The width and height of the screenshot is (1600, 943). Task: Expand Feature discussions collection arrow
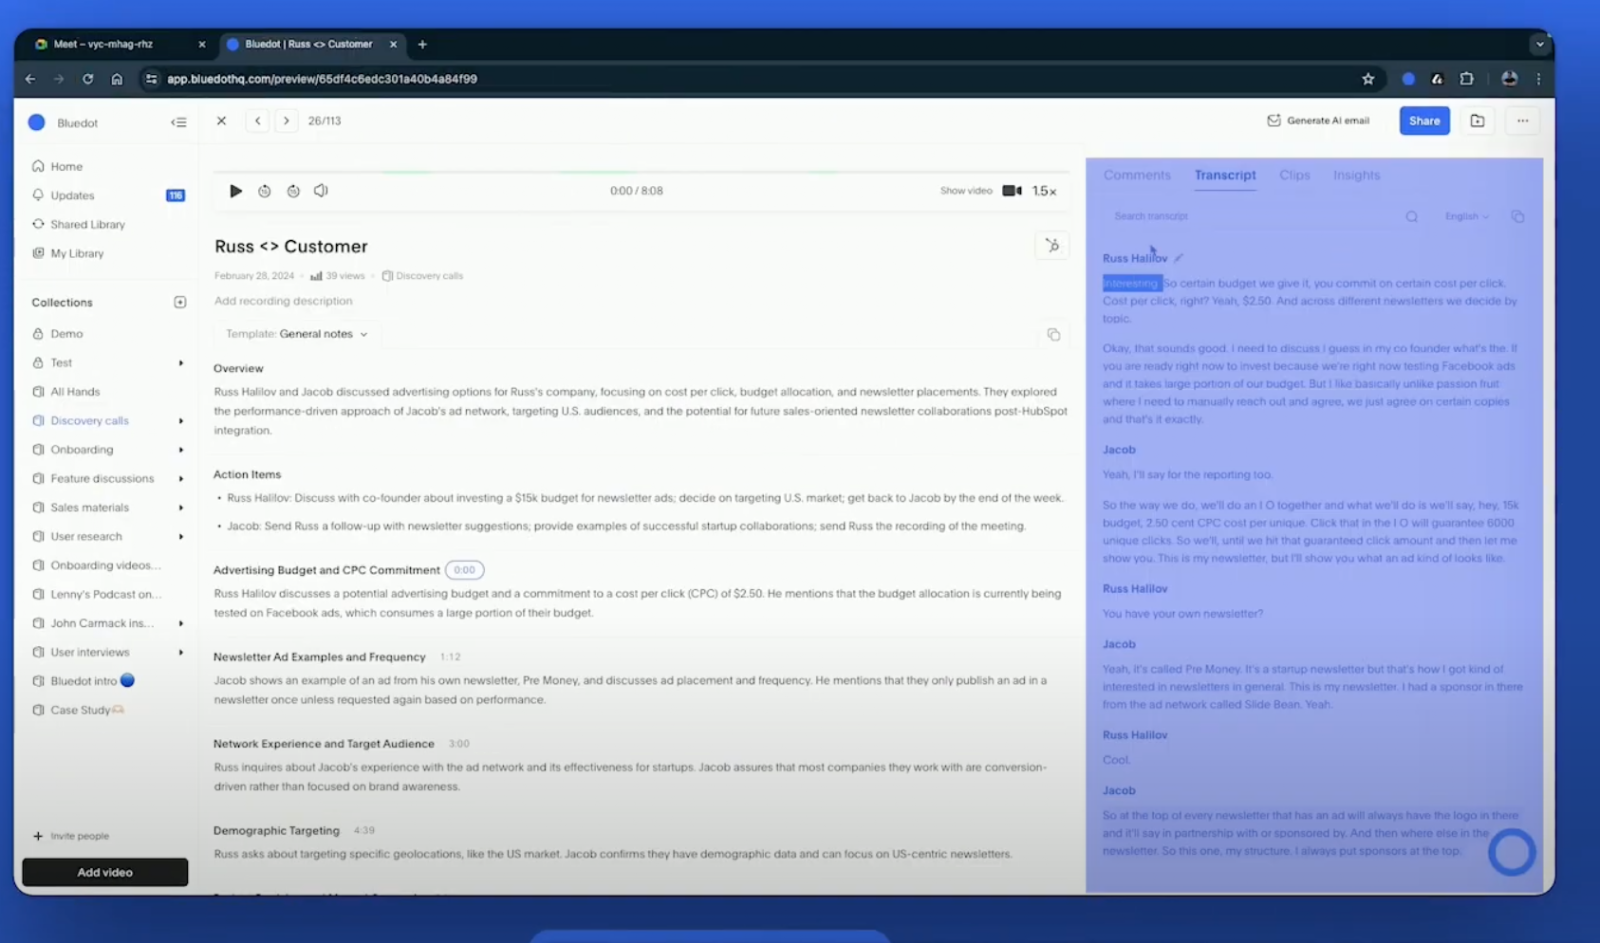click(x=181, y=479)
